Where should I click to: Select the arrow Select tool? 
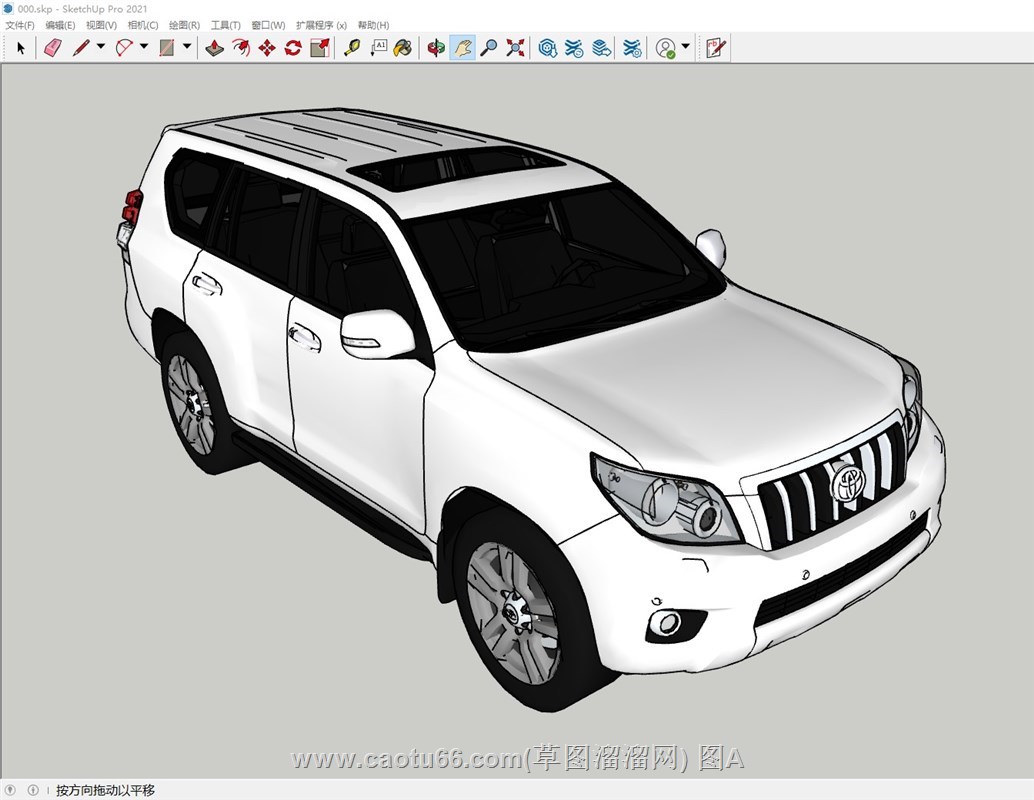(21, 47)
